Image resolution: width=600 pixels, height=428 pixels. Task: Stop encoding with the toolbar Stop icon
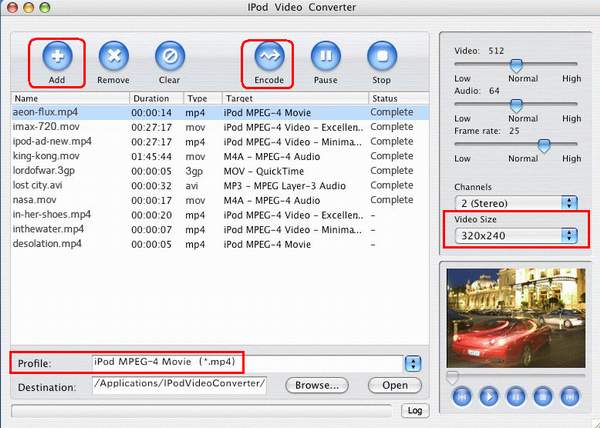(x=382, y=56)
